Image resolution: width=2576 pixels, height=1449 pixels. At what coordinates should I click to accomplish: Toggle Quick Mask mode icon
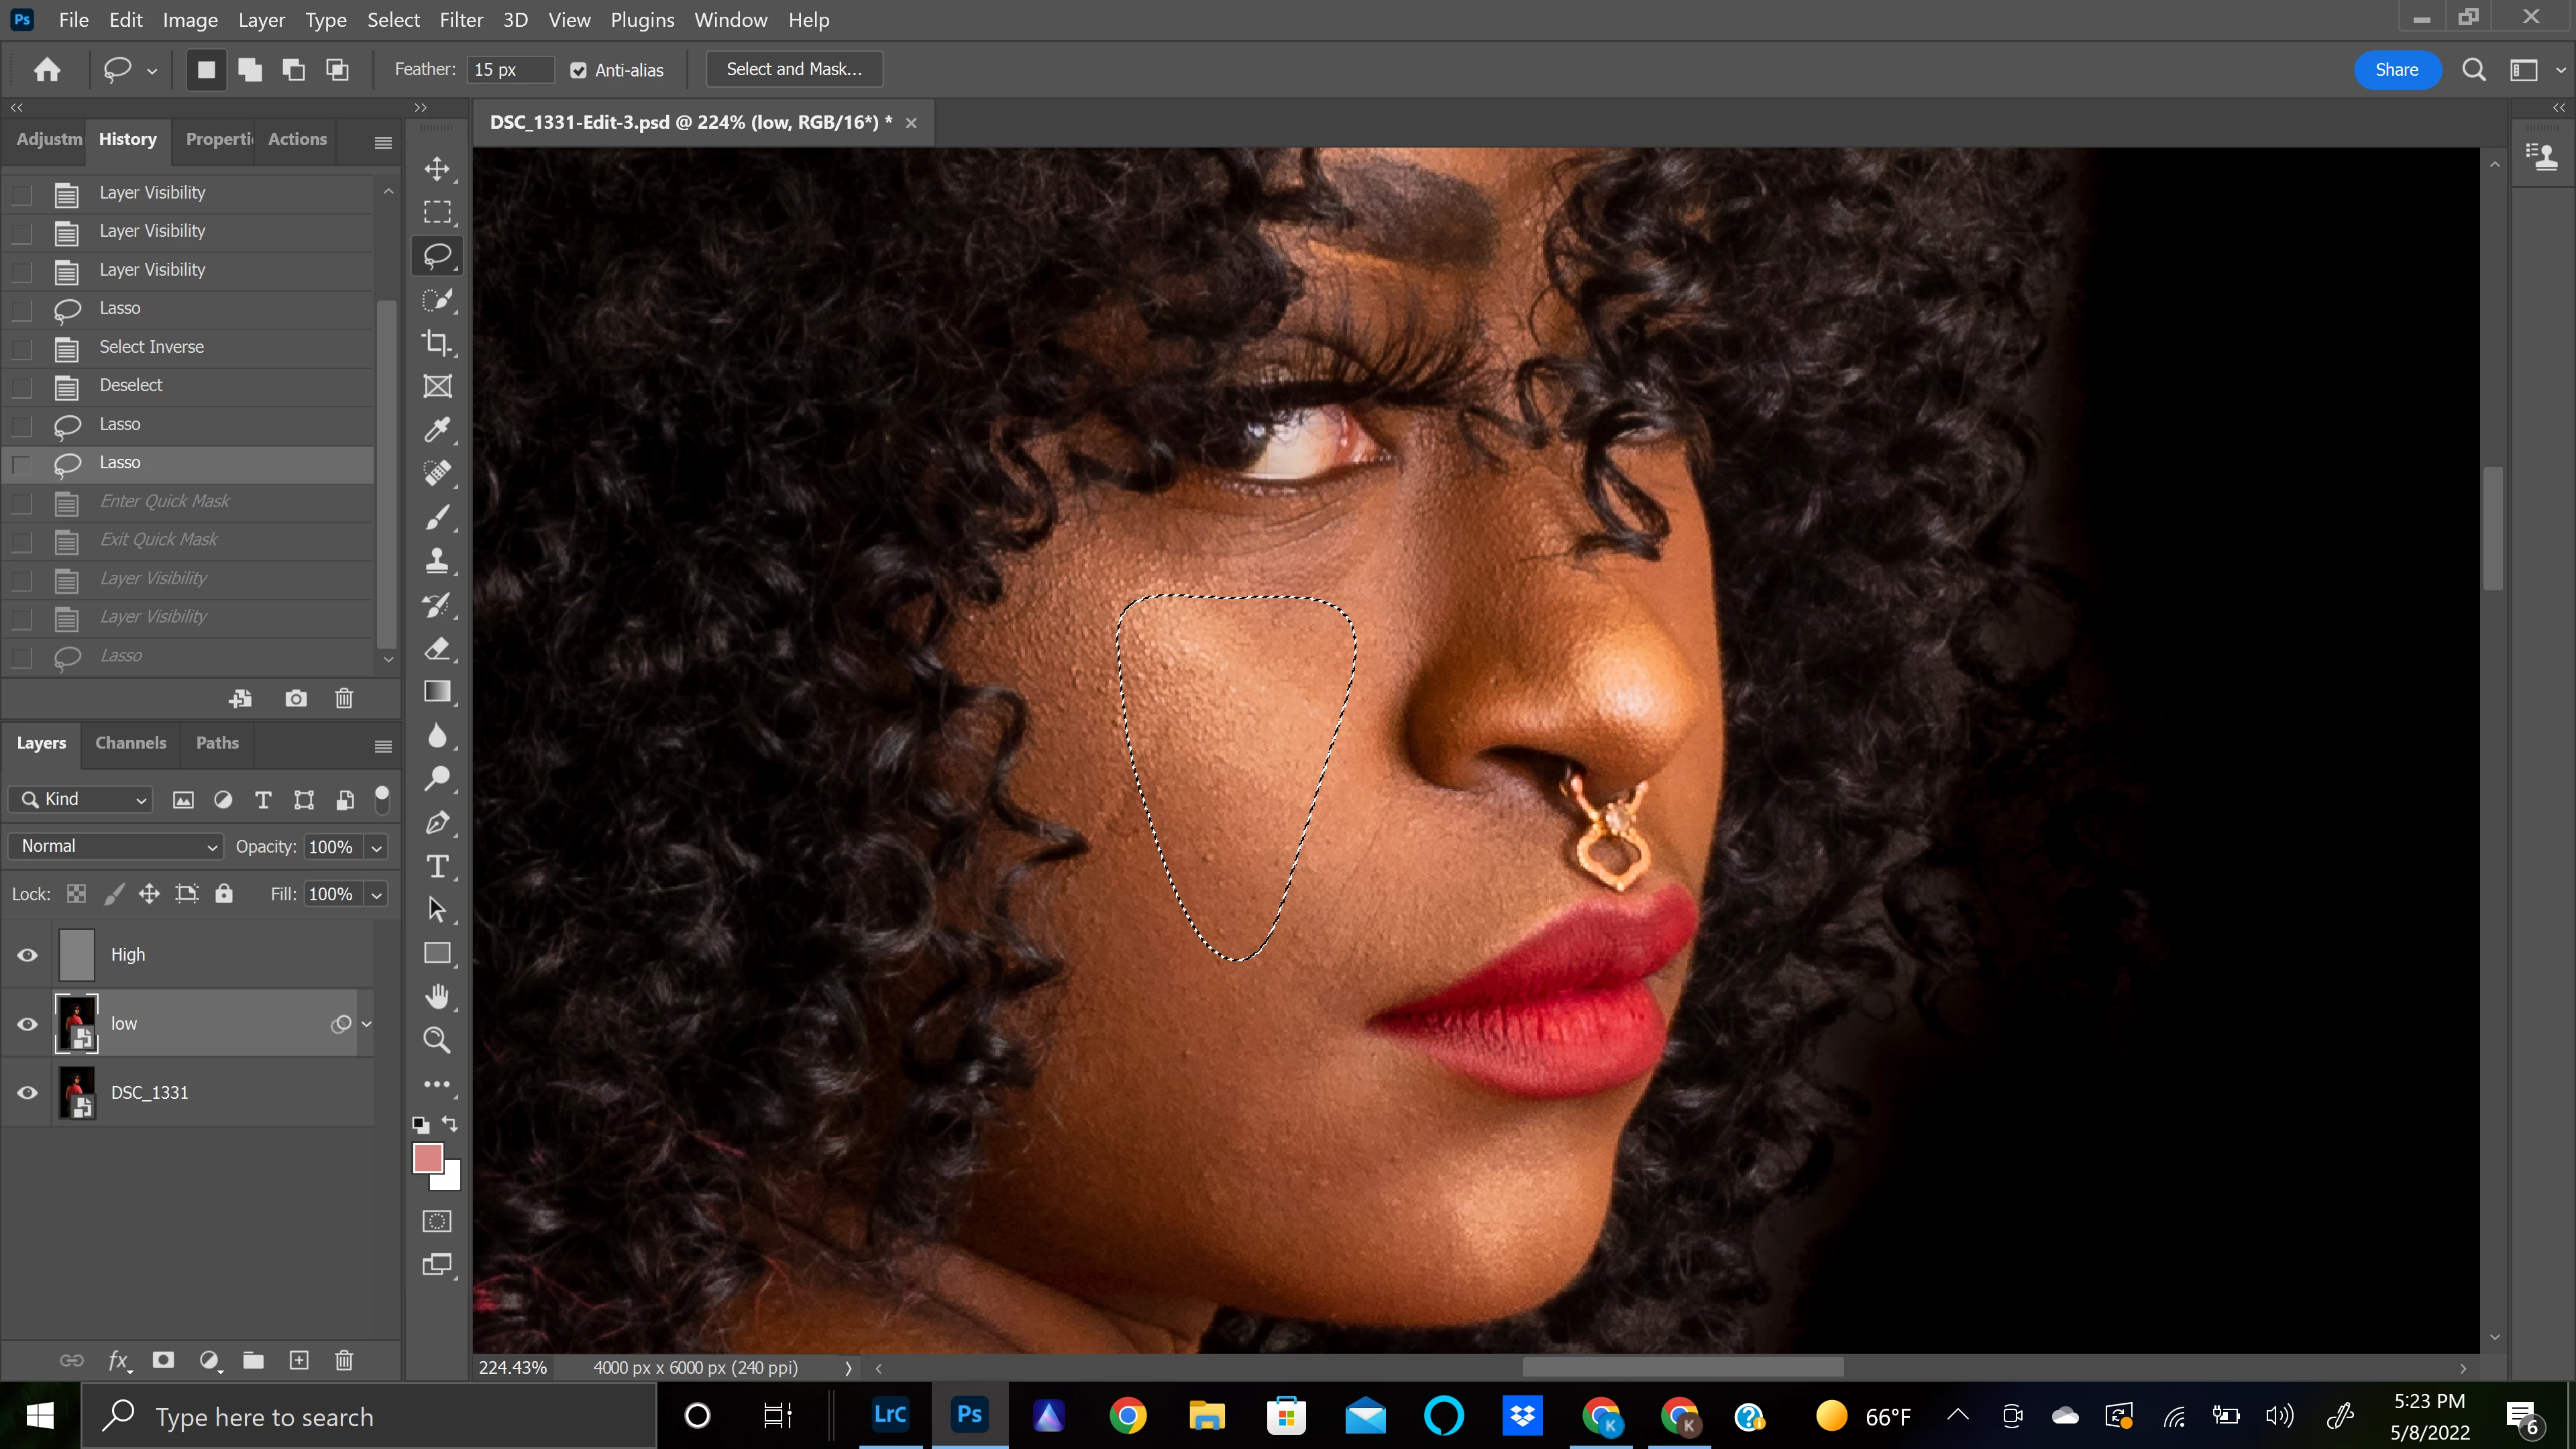click(437, 1221)
